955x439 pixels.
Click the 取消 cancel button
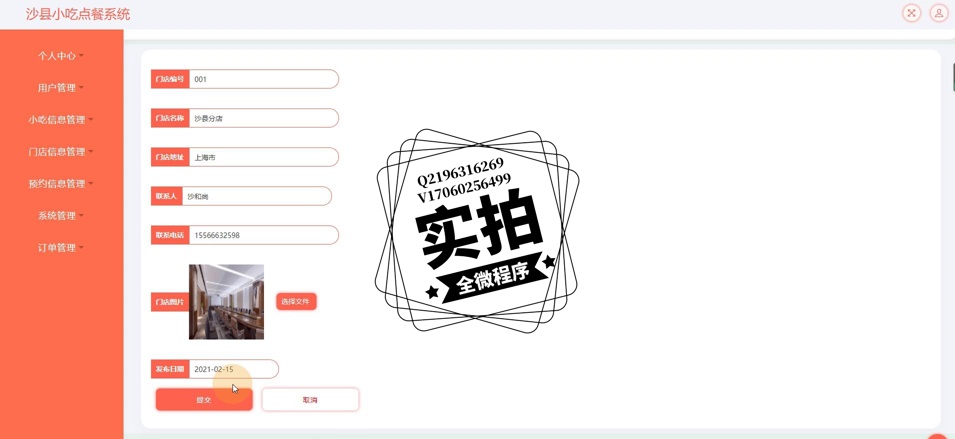click(310, 400)
